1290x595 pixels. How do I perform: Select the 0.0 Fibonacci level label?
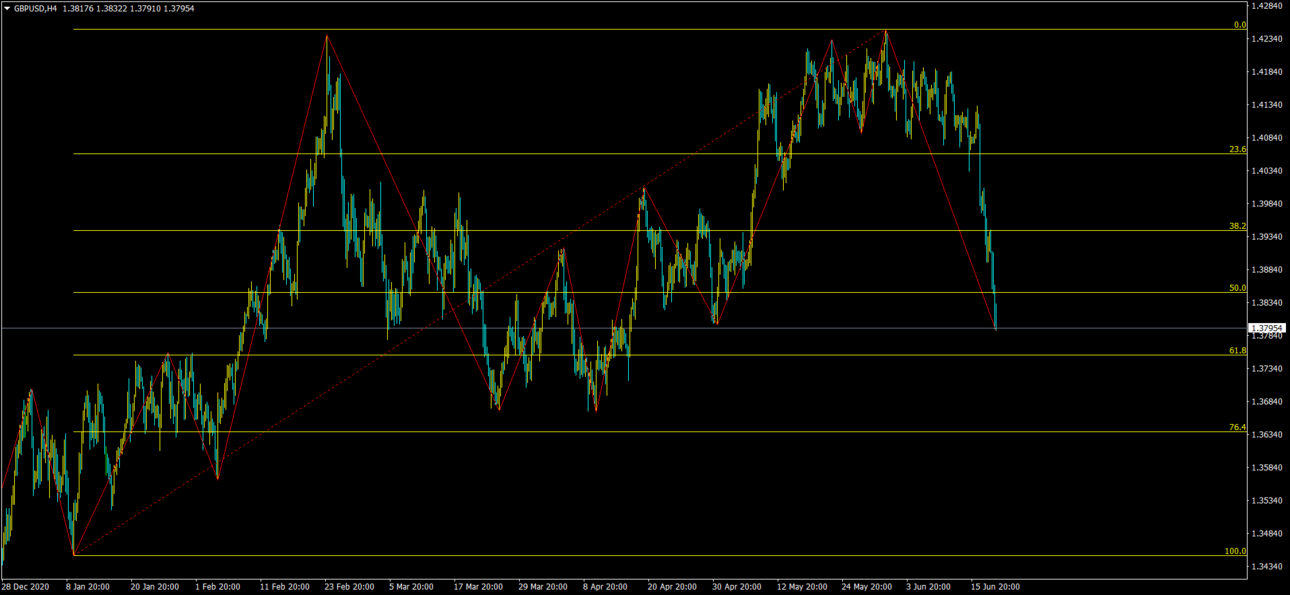pos(1240,24)
